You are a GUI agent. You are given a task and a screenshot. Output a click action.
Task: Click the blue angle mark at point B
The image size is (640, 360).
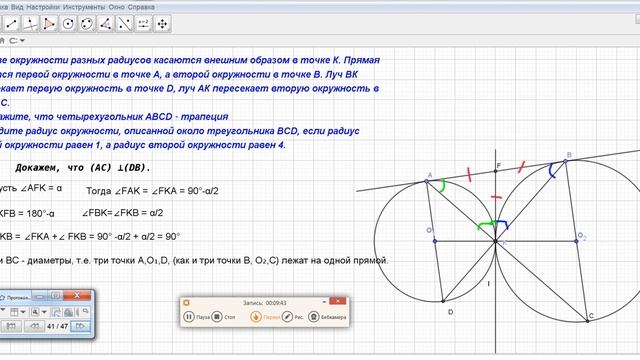coord(552,171)
